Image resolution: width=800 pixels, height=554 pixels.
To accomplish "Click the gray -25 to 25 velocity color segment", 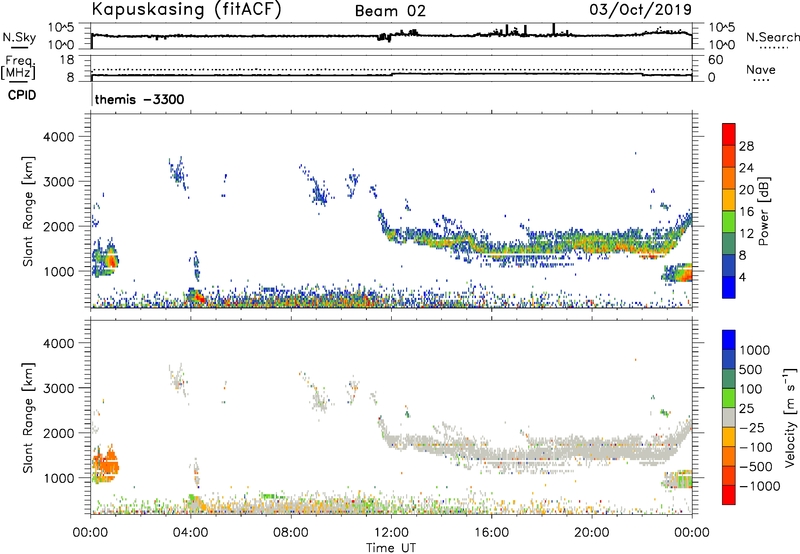I will pyautogui.click(x=729, y=417).
